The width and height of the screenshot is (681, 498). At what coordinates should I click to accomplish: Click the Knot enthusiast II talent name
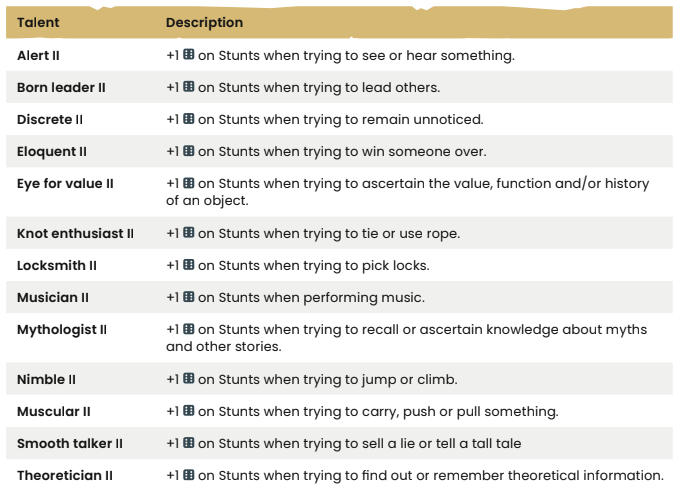point(76,233)
